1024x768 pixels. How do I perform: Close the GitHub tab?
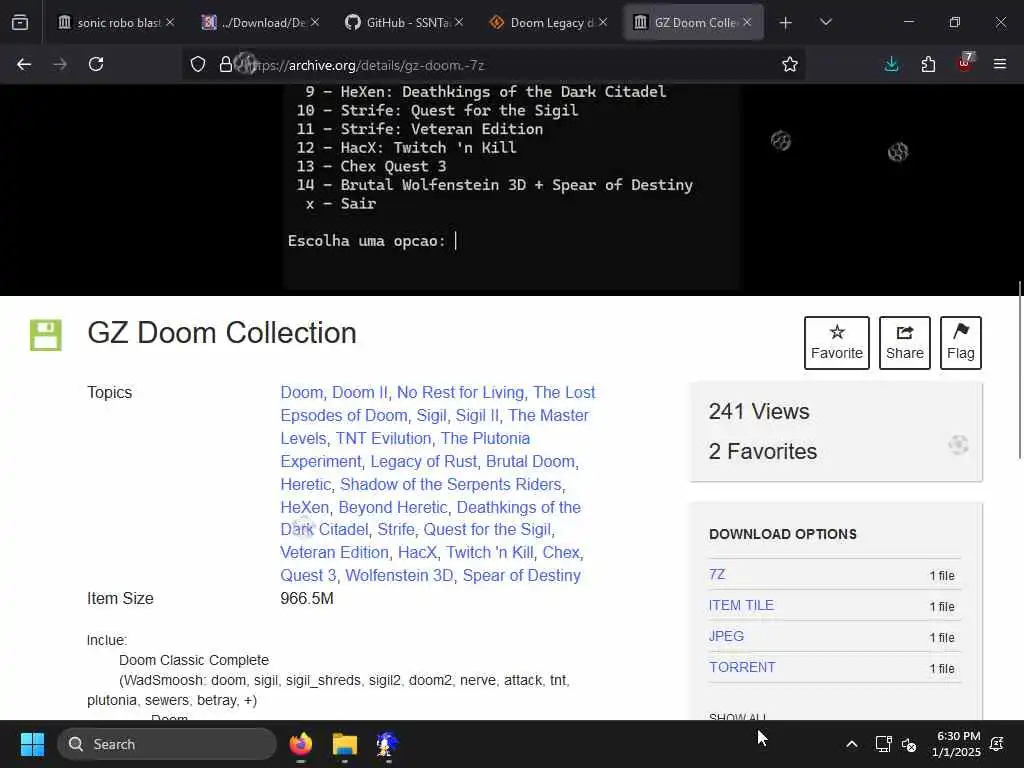click(x=459, y=22)
